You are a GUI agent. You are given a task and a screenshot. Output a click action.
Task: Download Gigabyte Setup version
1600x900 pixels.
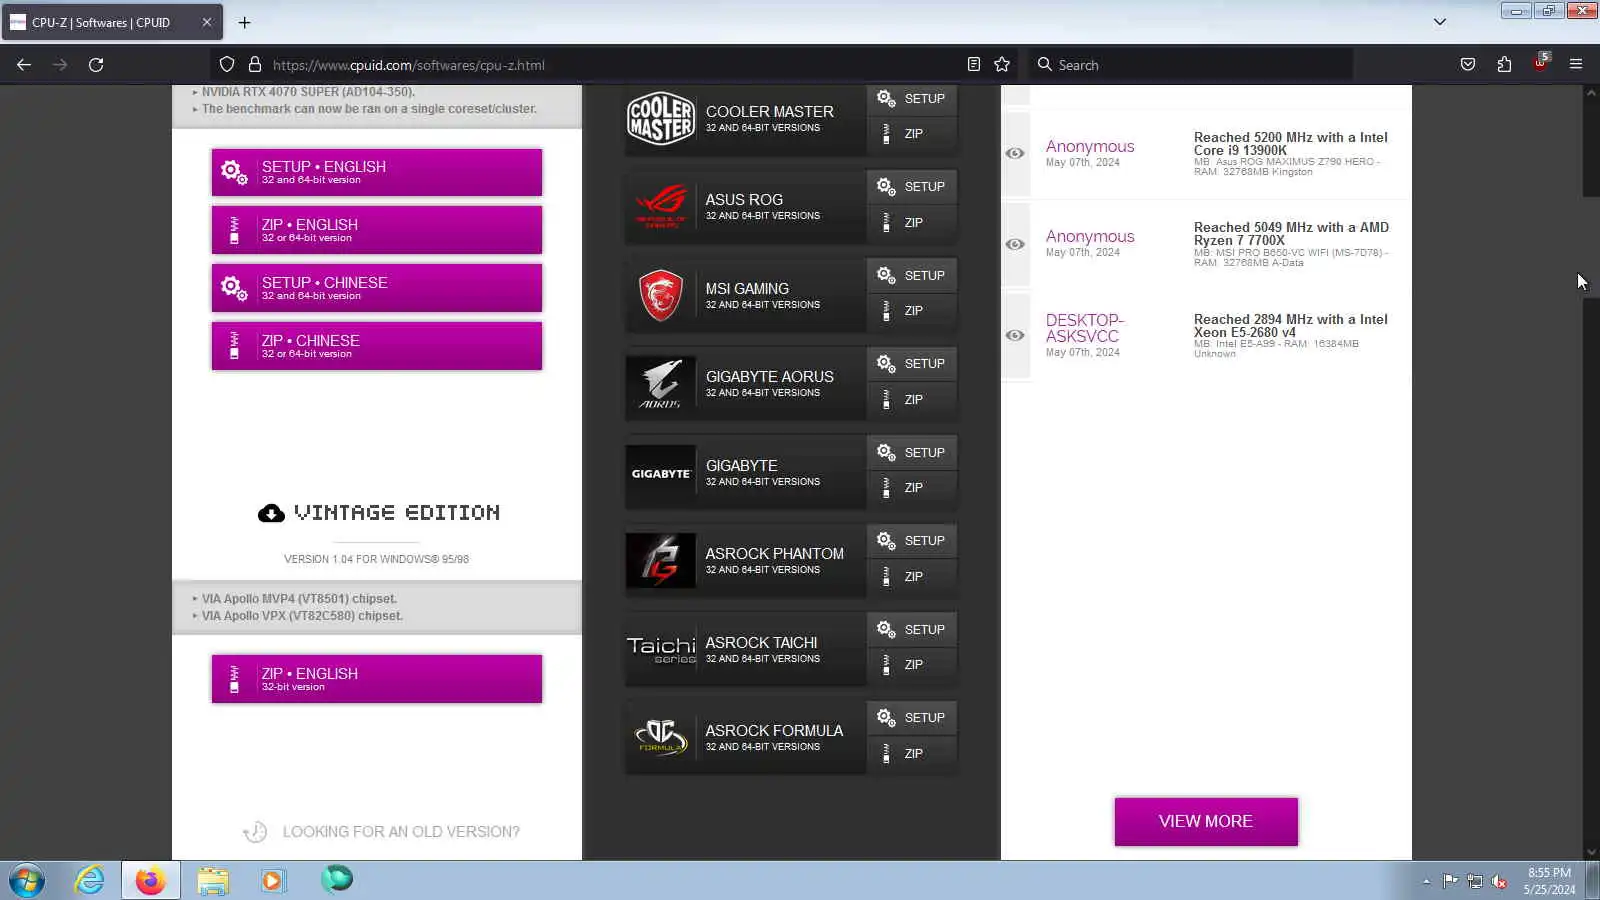pyautogui.click(x=912, y=453)
